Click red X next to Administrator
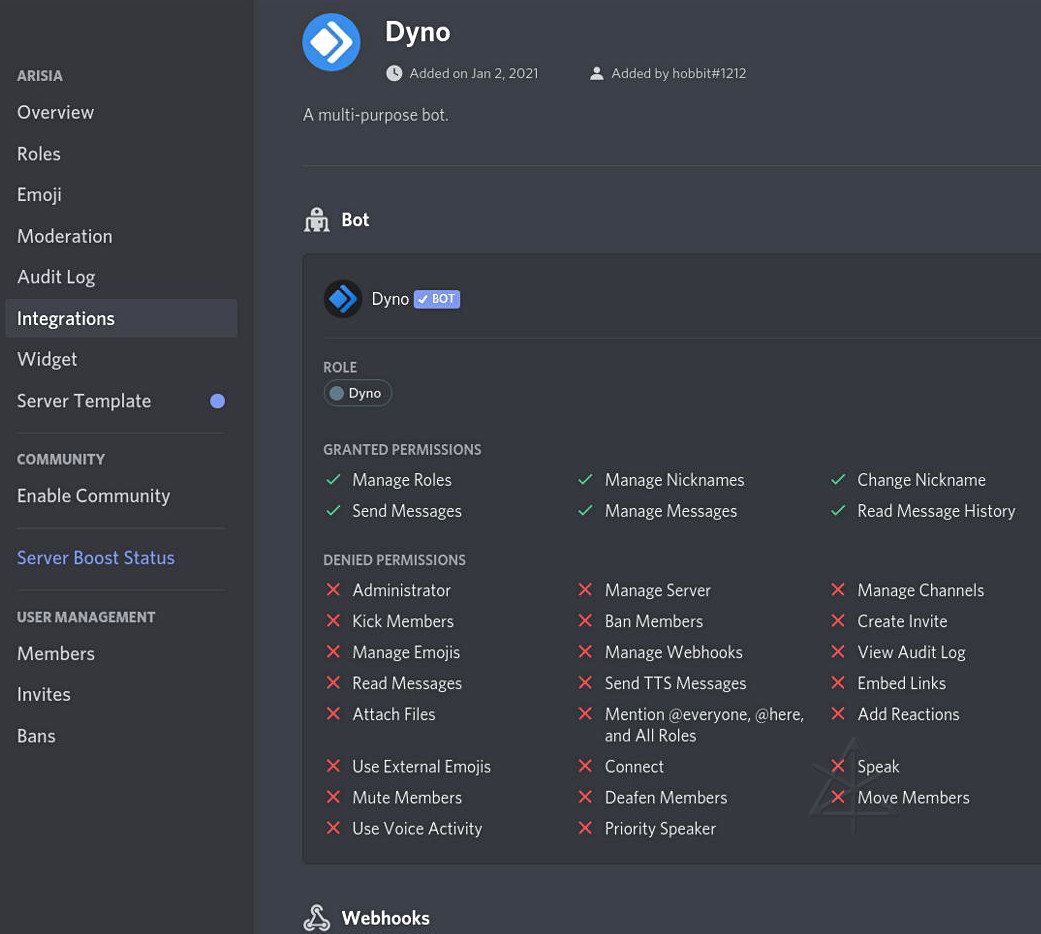The height and width of the screenshot is (934, 1041). [x=334, y=590]
